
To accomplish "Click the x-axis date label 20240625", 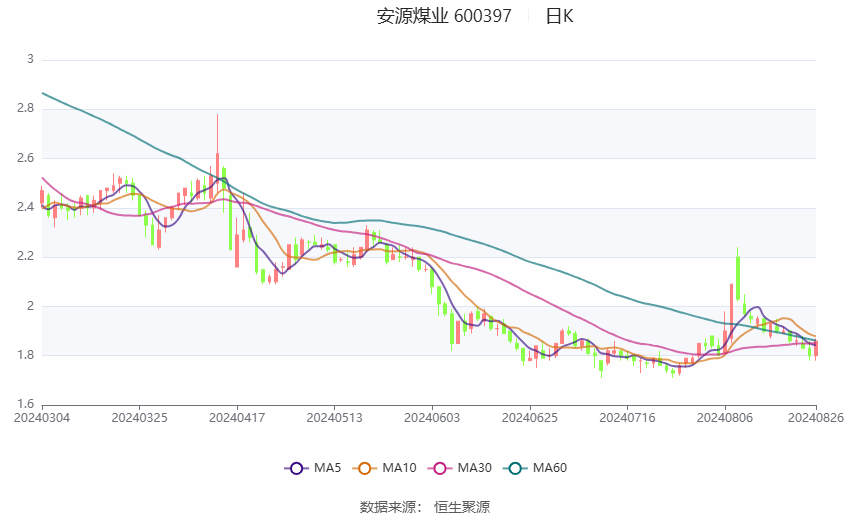I will (530, 418).
